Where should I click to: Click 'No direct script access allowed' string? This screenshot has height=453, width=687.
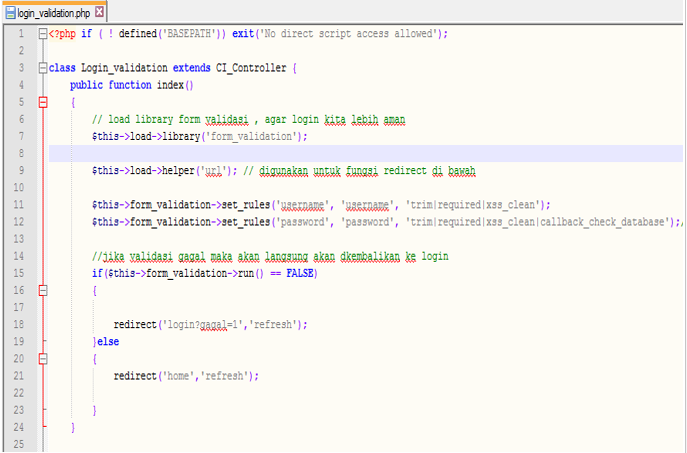point(349,34)
